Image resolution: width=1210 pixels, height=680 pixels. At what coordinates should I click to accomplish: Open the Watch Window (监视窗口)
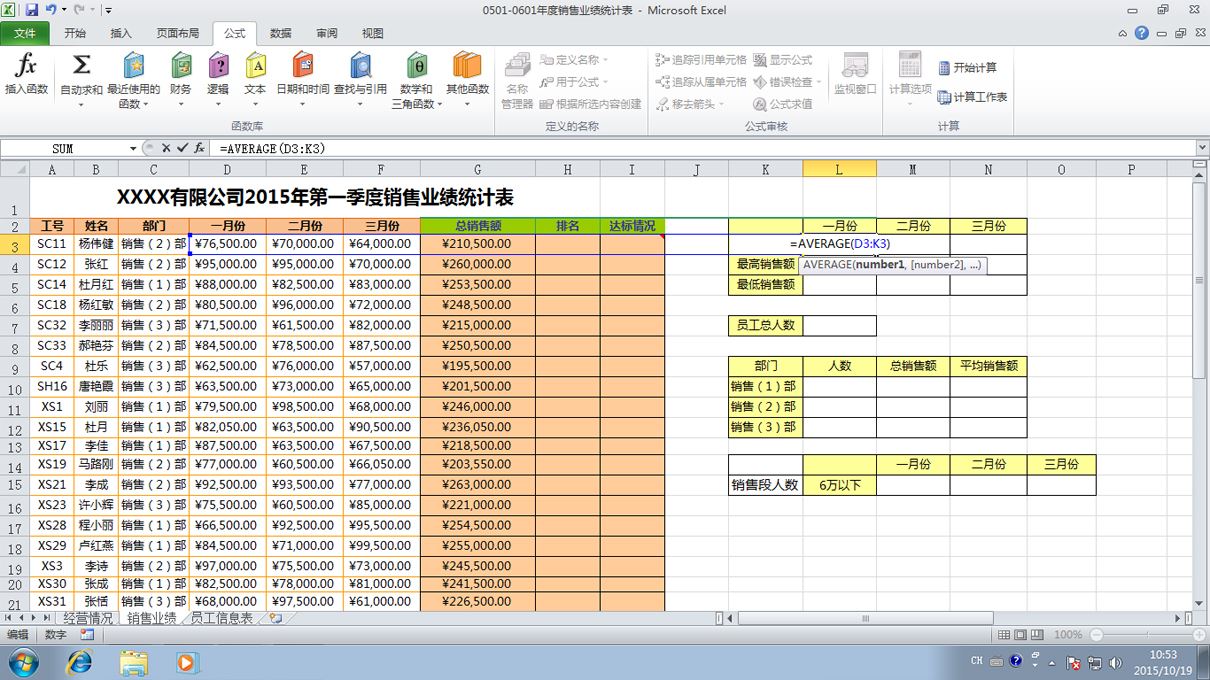855,75
